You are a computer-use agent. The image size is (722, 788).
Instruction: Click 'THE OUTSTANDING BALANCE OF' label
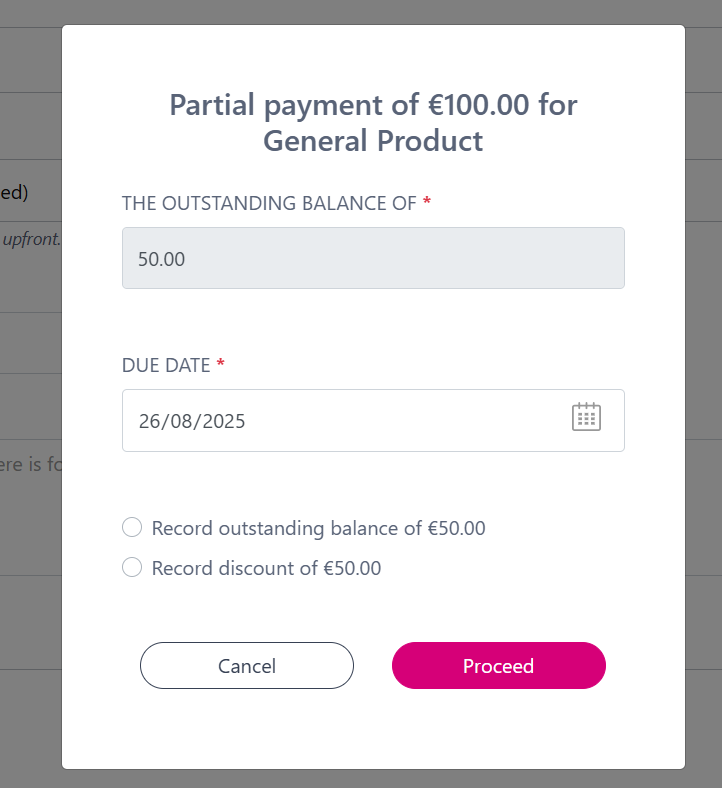pos(268,203)
